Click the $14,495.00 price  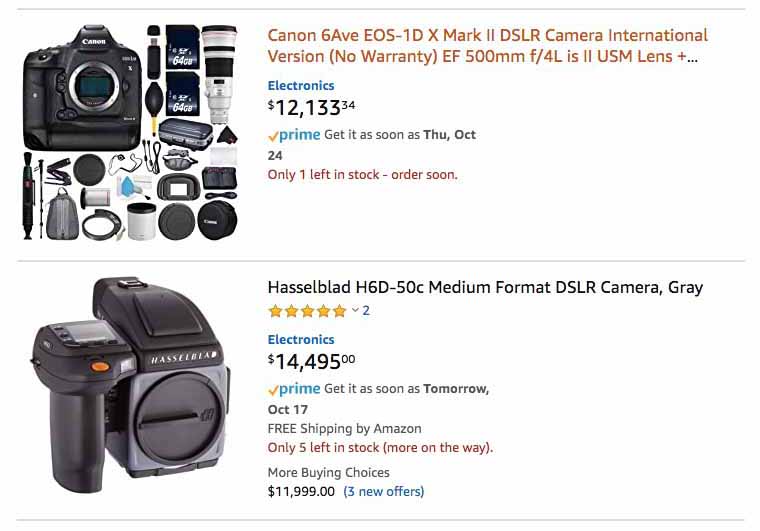click(x=311, y=361)
